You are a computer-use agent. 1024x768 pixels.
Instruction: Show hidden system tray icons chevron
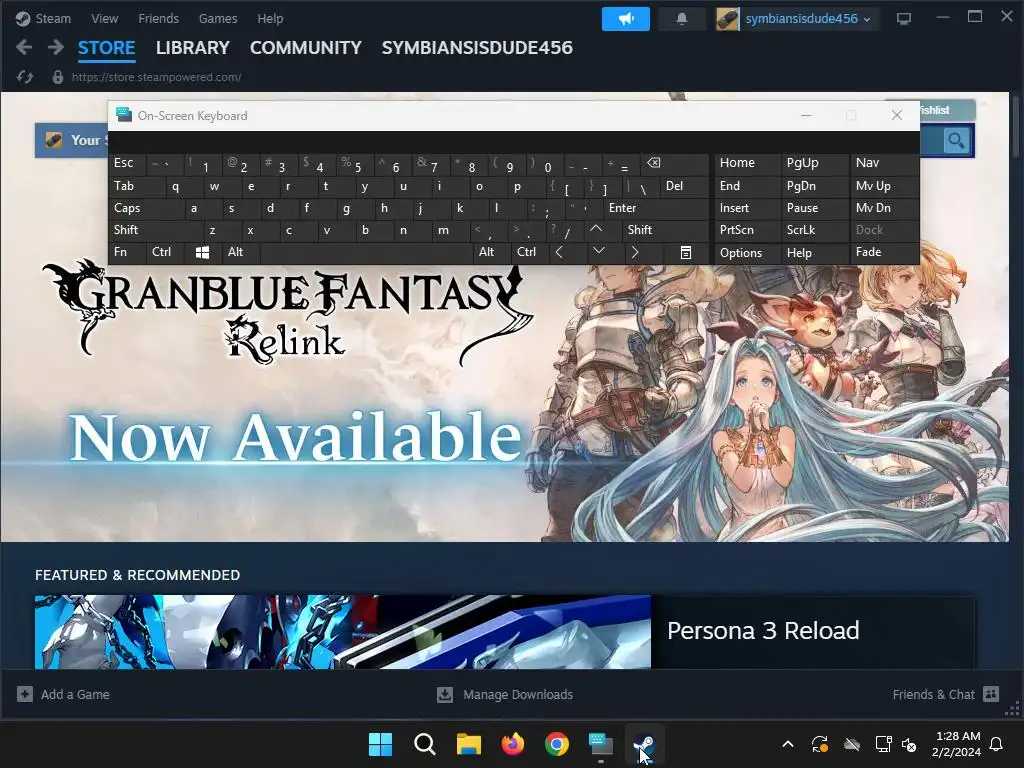point(788,744)
